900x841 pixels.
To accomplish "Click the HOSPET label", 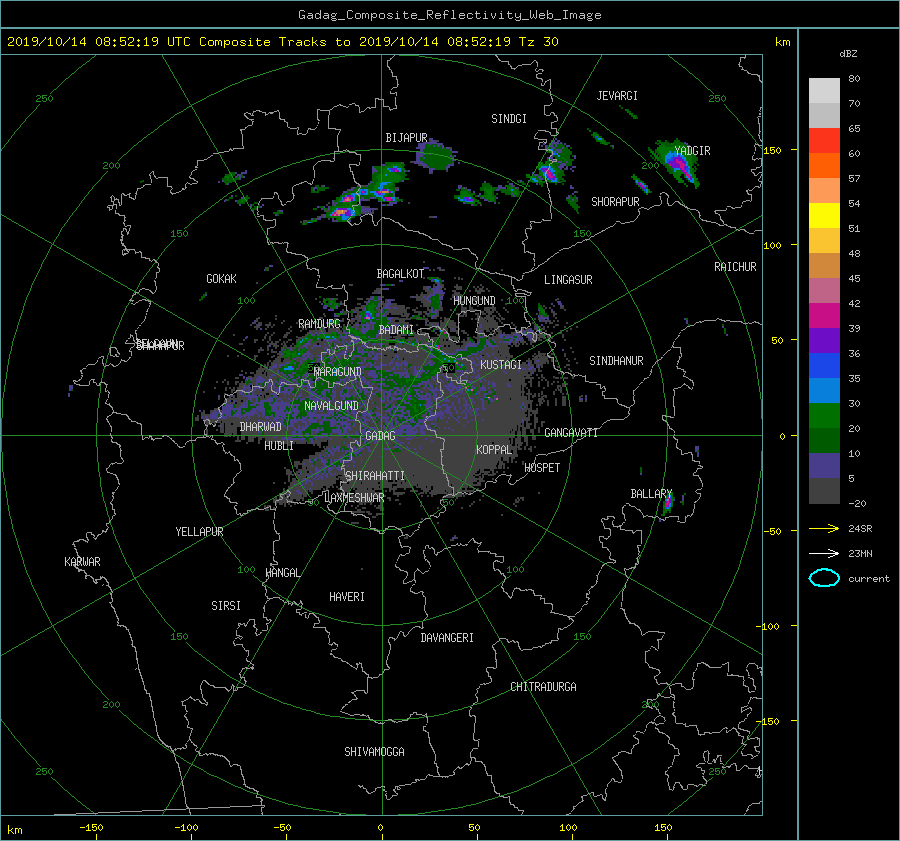I will click(542, 468).
